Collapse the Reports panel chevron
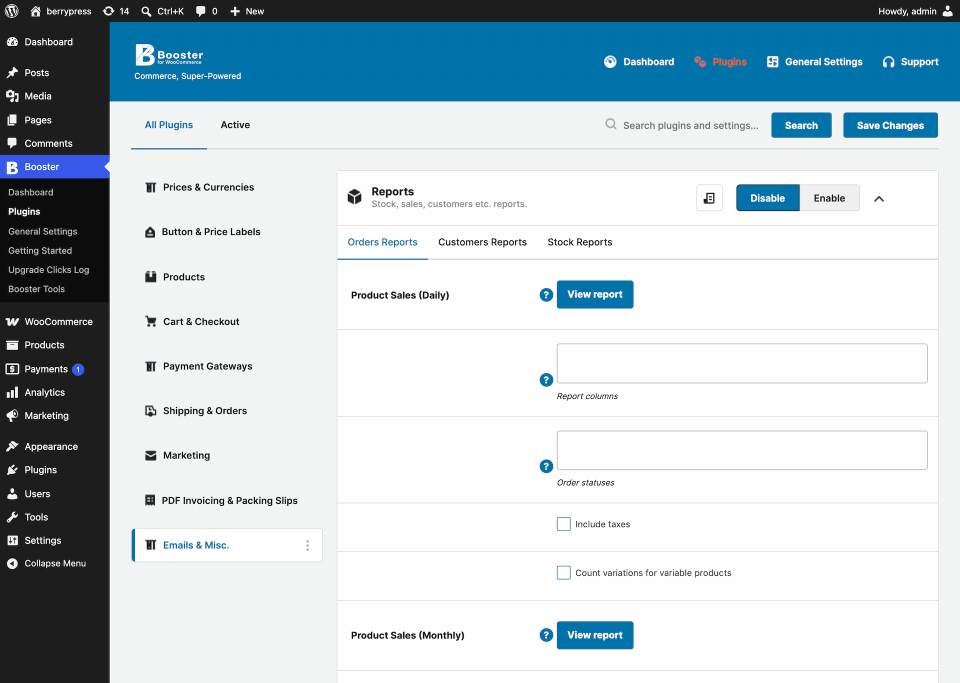The width and height of the screenshot is (960, 683). 879,198
